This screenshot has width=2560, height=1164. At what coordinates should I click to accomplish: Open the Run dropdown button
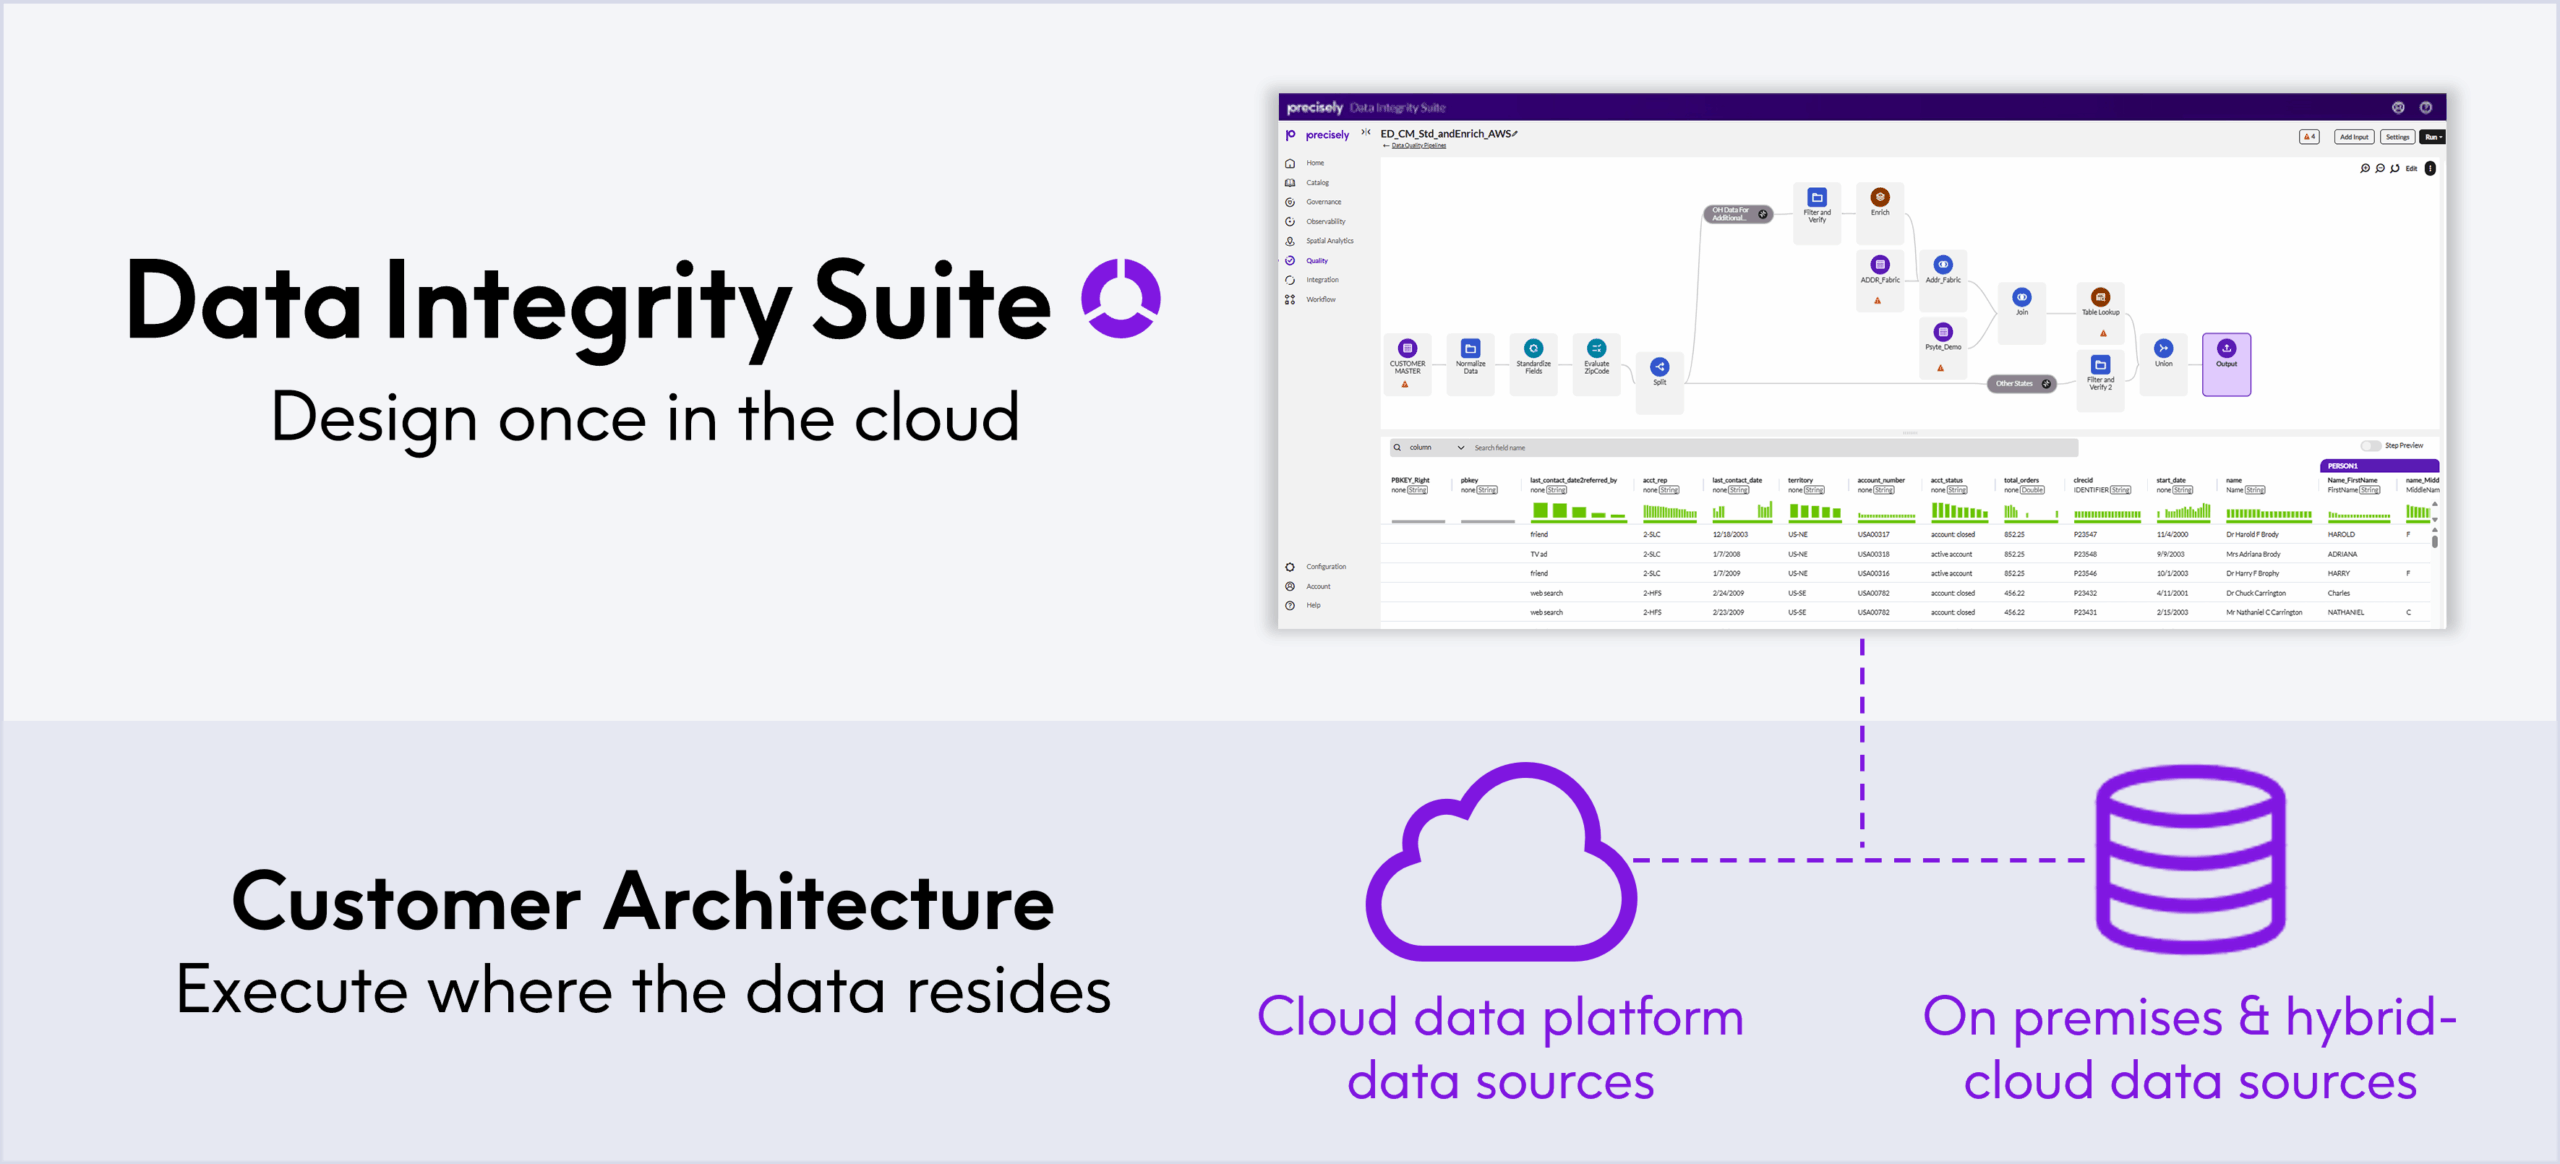pyautogui.click(x=2433, y=137)
